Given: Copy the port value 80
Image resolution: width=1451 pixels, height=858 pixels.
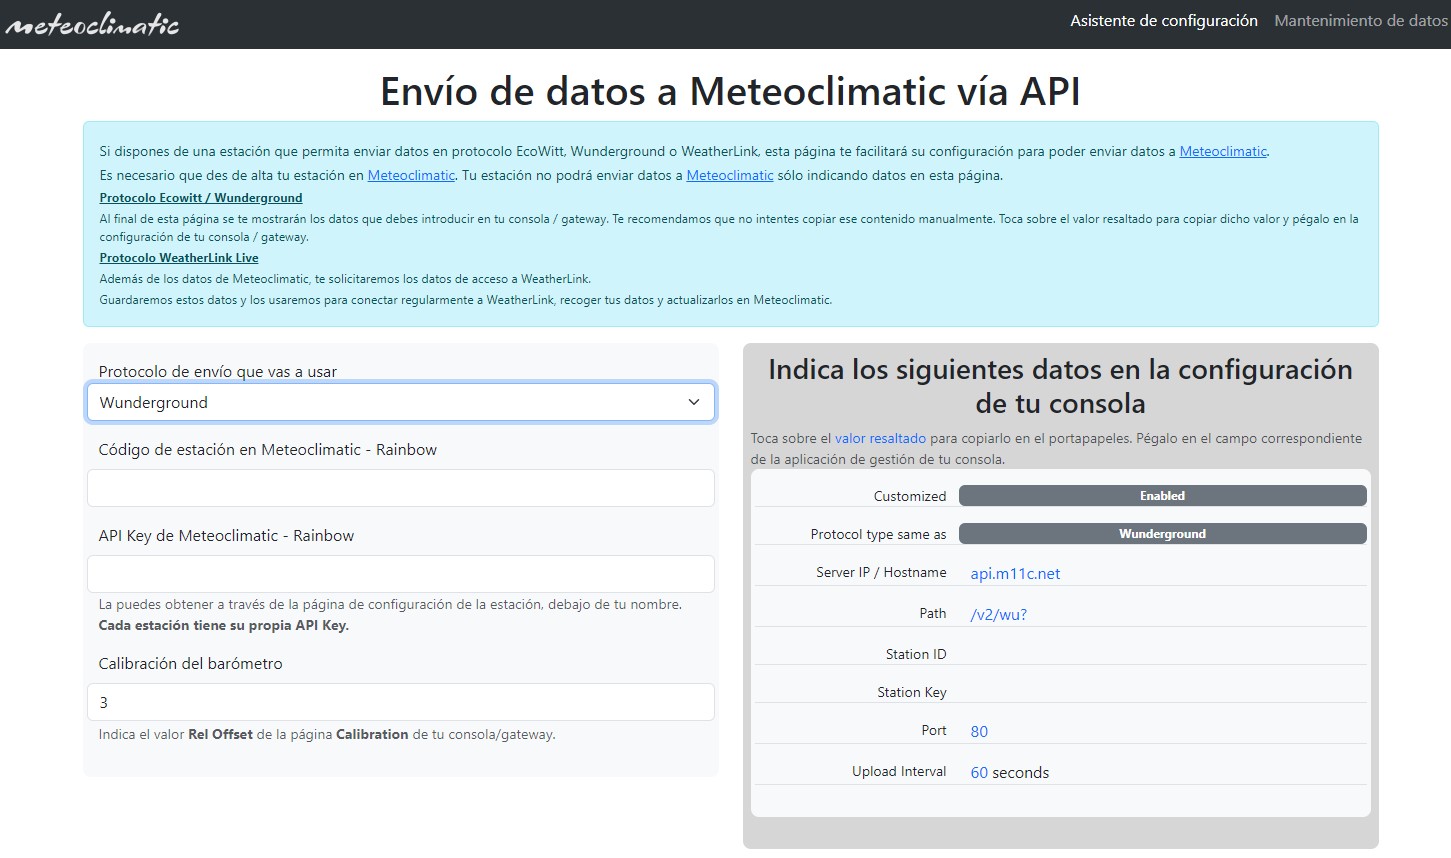Looking at the screenshot, I should [x=979, y=732].
